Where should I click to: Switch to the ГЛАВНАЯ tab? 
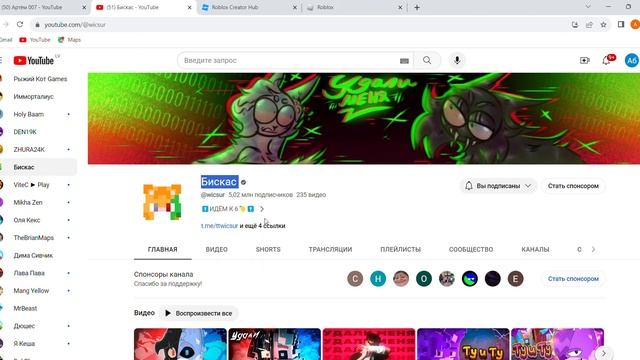click(x=162, y=249)
